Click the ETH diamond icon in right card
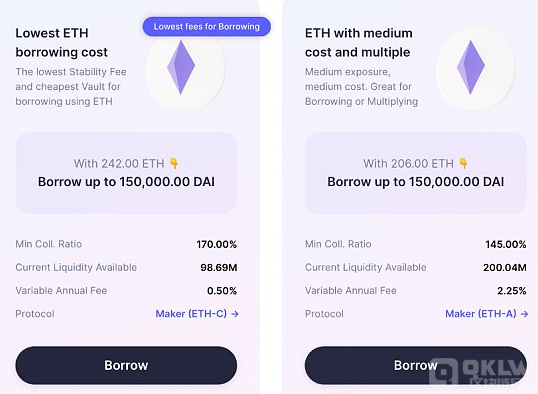Viewport: 538px width, 394px height. click(471, 68)
